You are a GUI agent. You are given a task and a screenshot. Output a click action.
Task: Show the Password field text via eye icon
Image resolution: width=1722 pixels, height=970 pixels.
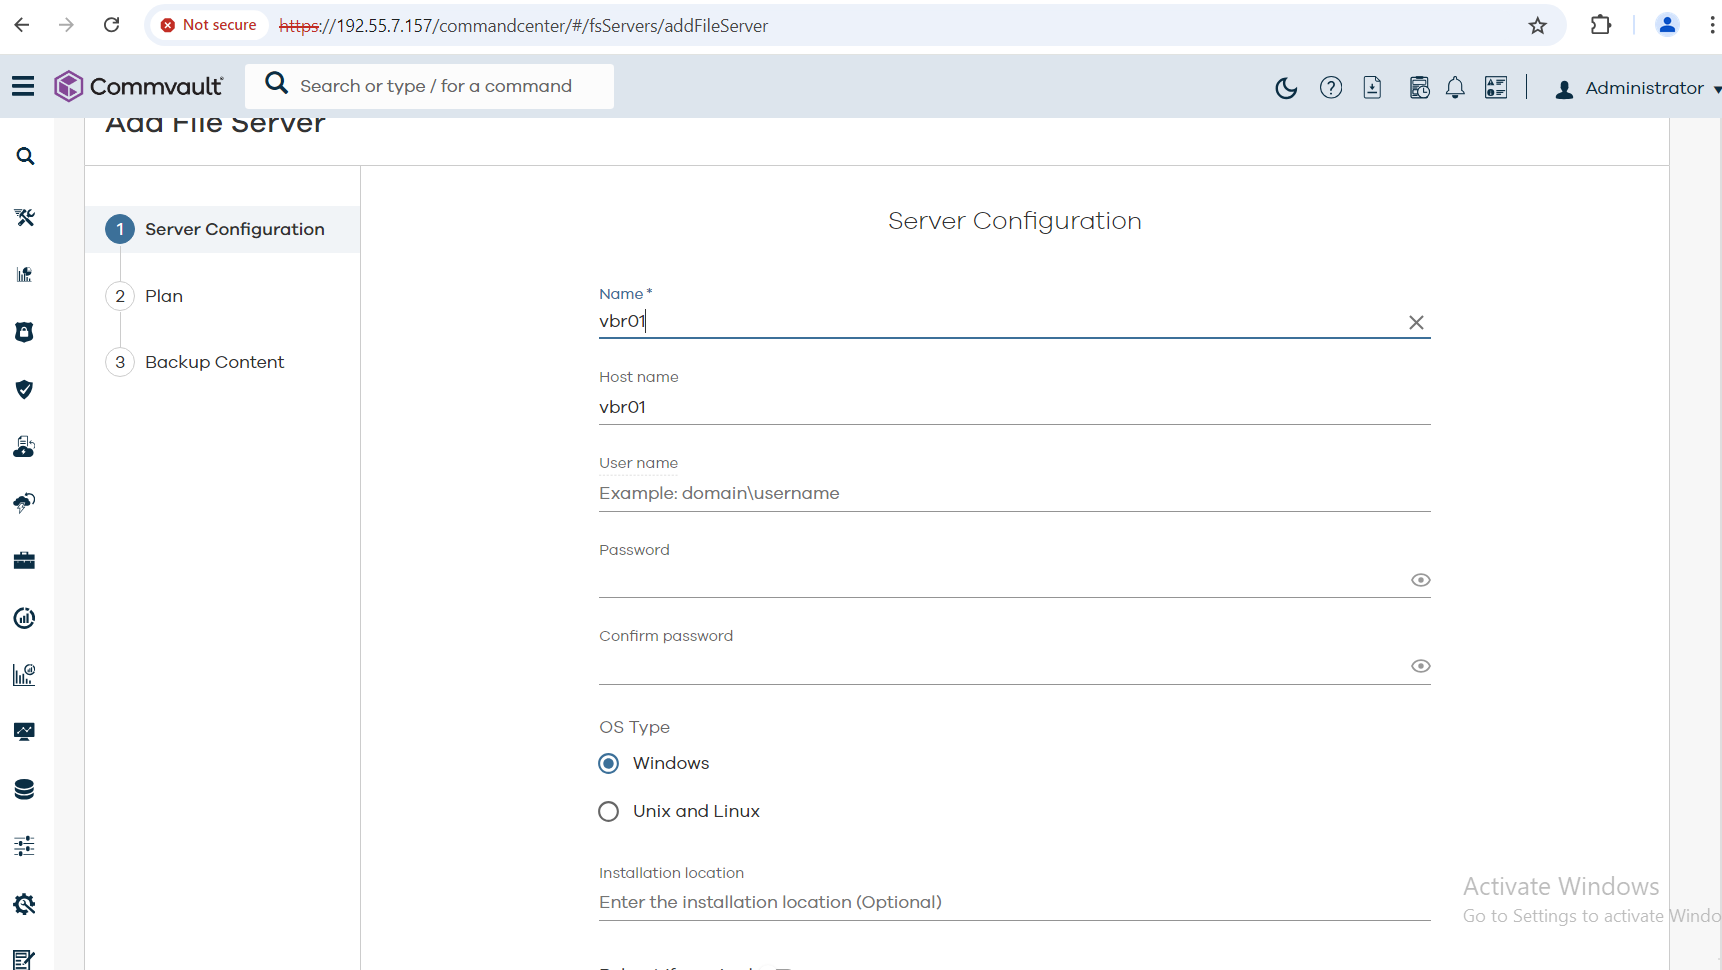click(x=1420, y=580)
